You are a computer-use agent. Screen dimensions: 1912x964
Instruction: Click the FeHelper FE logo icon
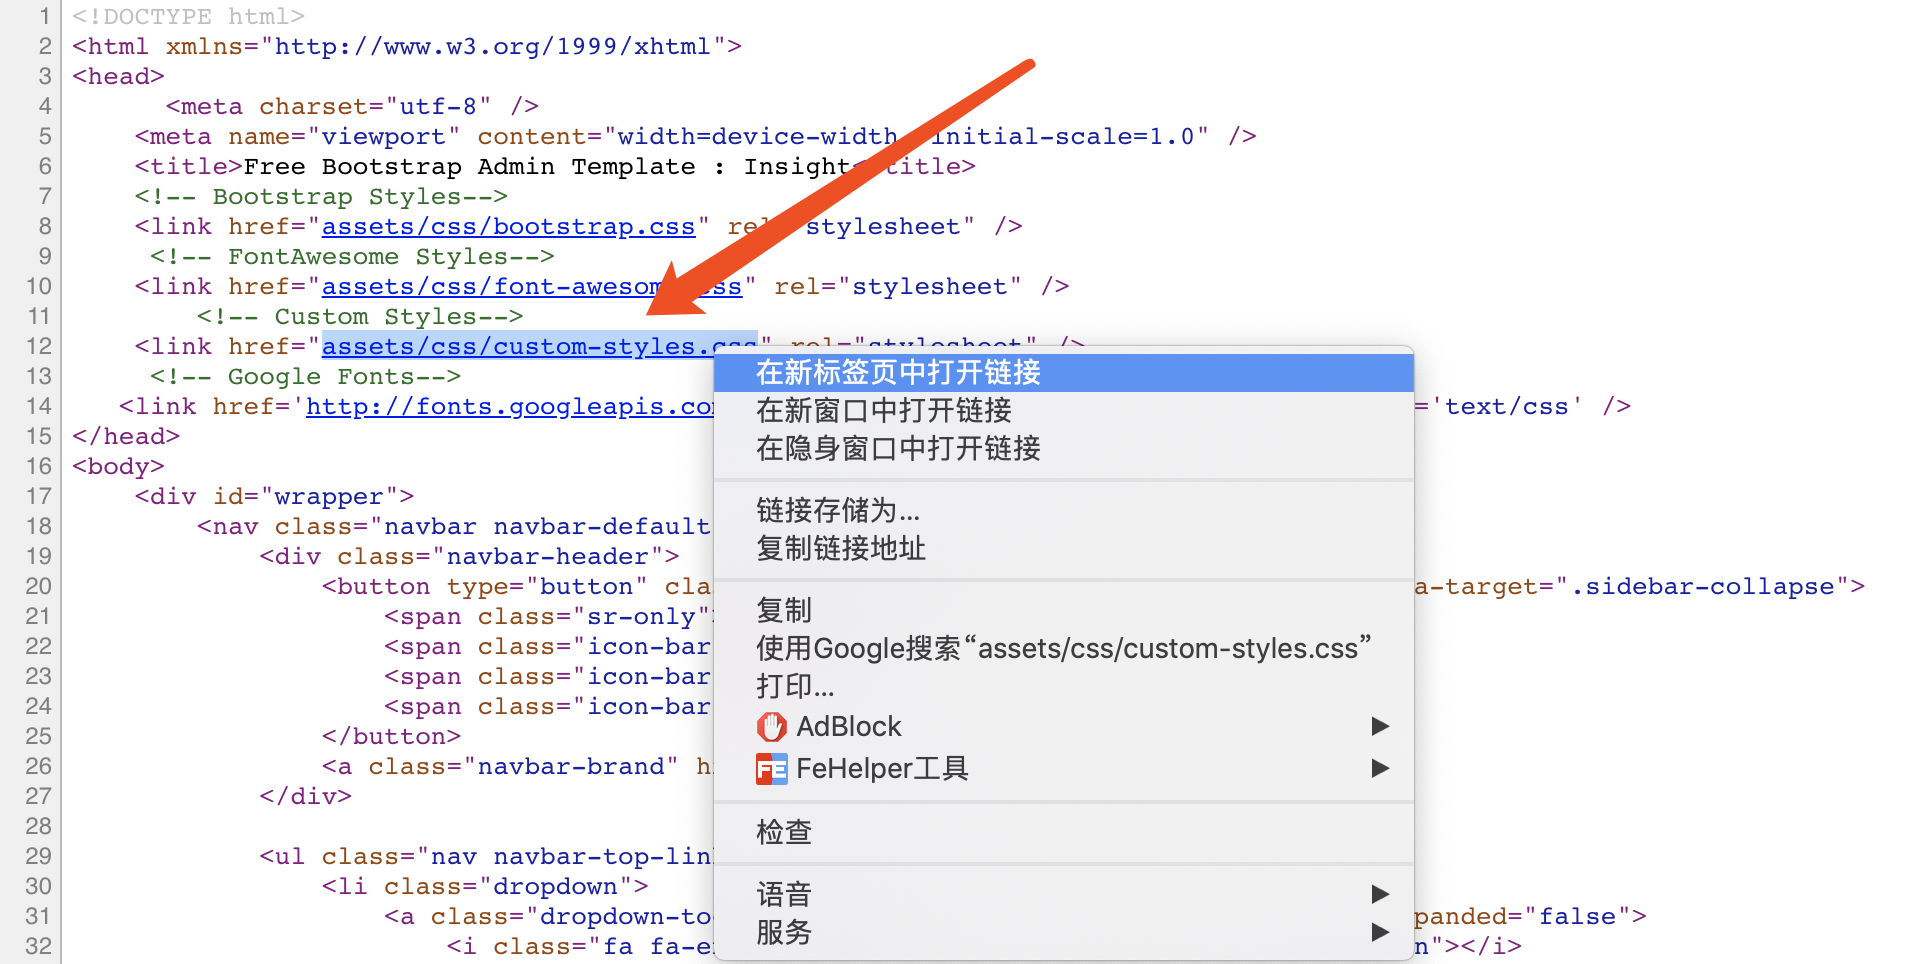point(772,769)
